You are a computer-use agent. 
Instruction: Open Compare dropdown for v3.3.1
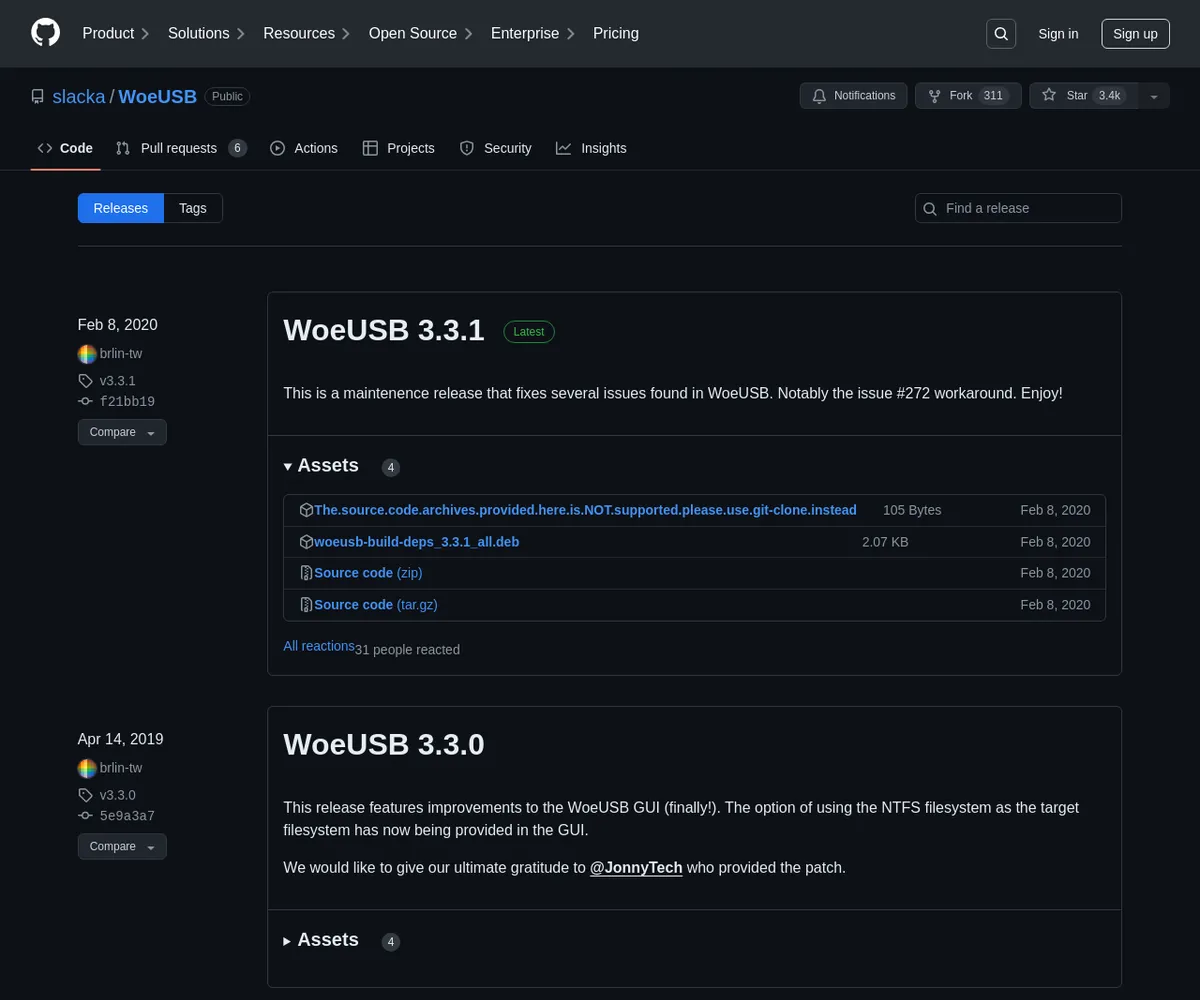[x=122, y=432]
